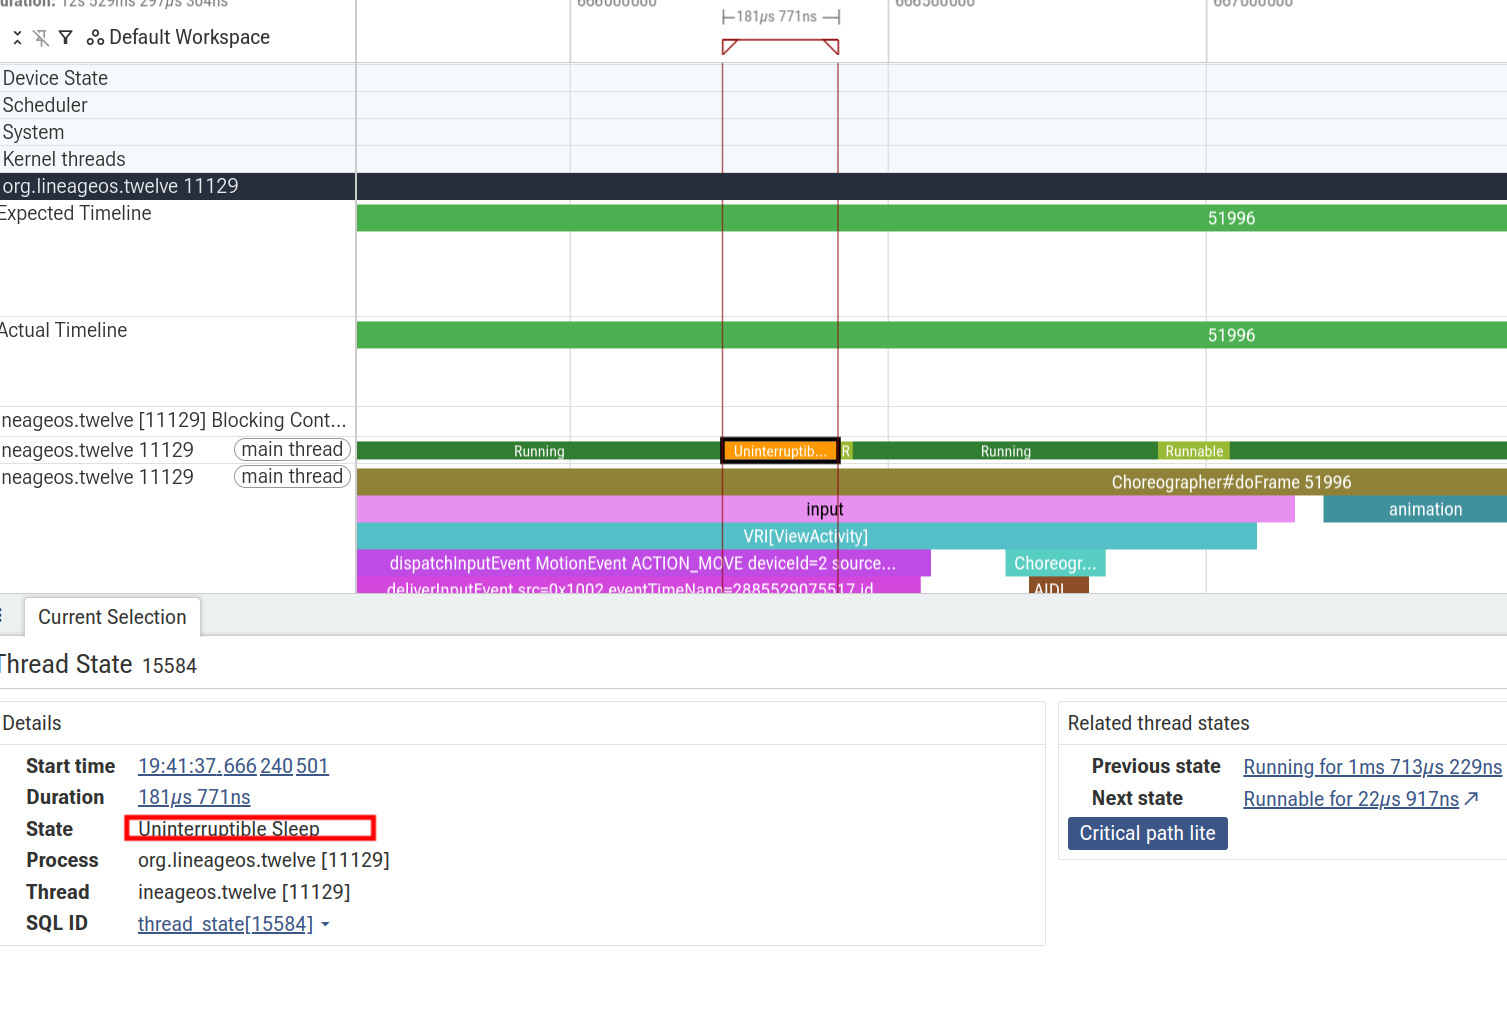Select the first Running thread state slice
This screenshot has height=1022, width=1507.
coord(539,451)
